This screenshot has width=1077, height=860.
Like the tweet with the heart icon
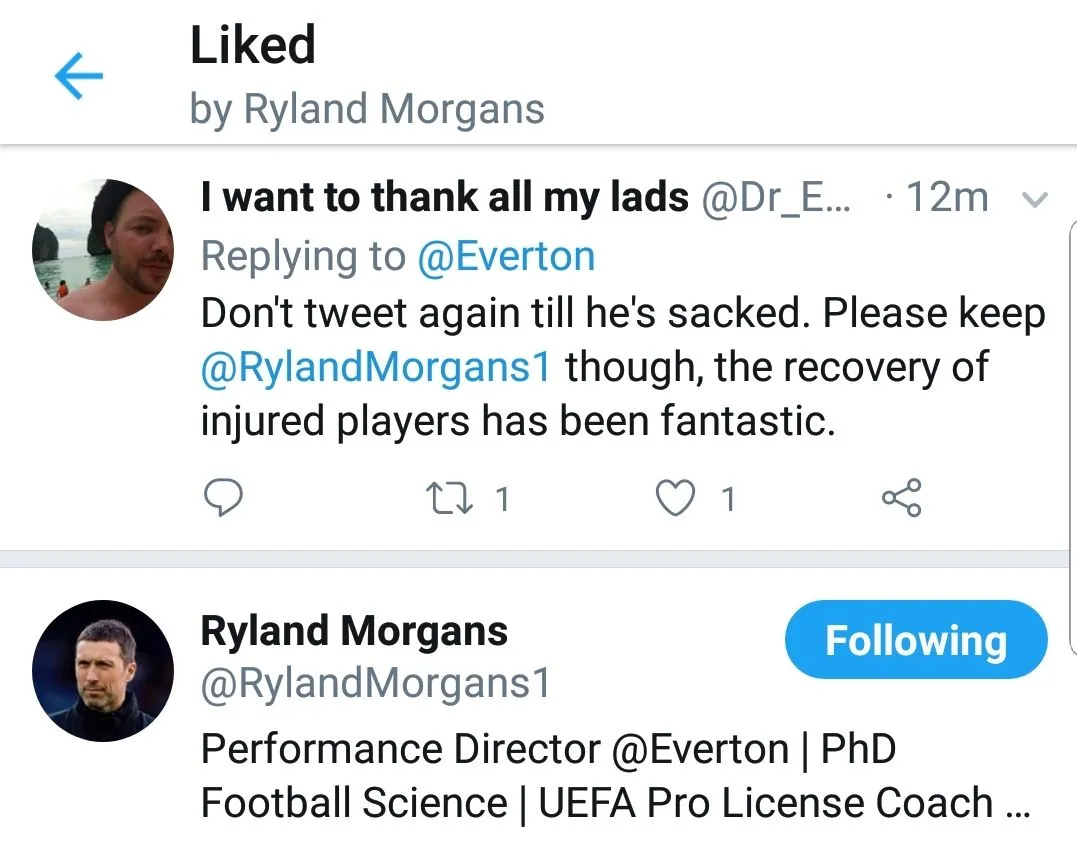click(x=676, y=497)
